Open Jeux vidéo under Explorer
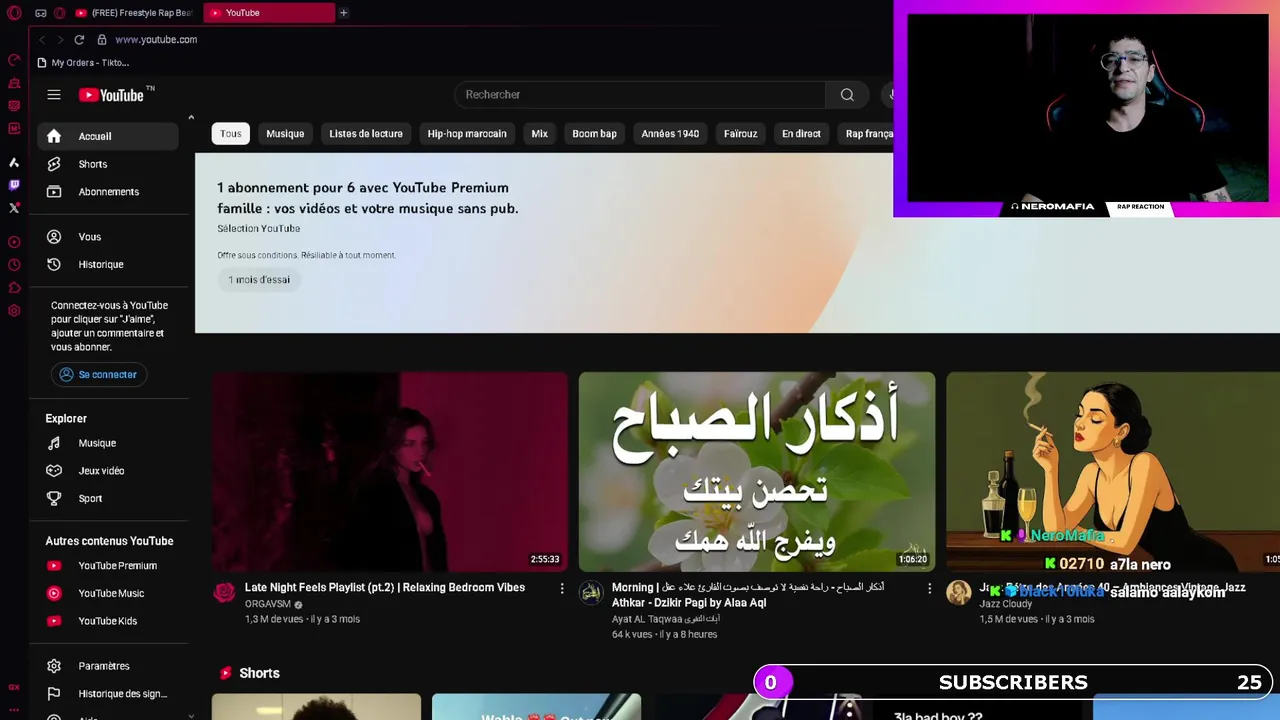Screen dimensions: 1280x720 pyautogui.click(x=108, y=471)
